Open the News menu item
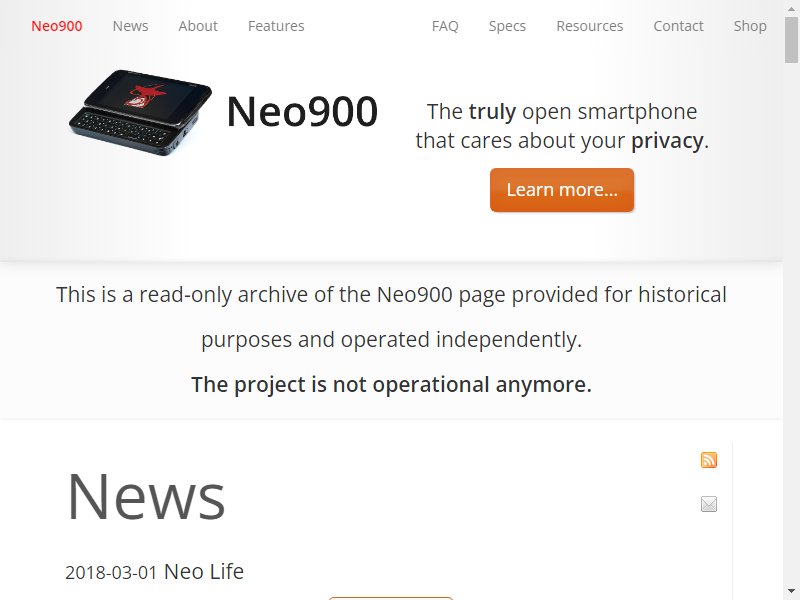 click(131, 26)
